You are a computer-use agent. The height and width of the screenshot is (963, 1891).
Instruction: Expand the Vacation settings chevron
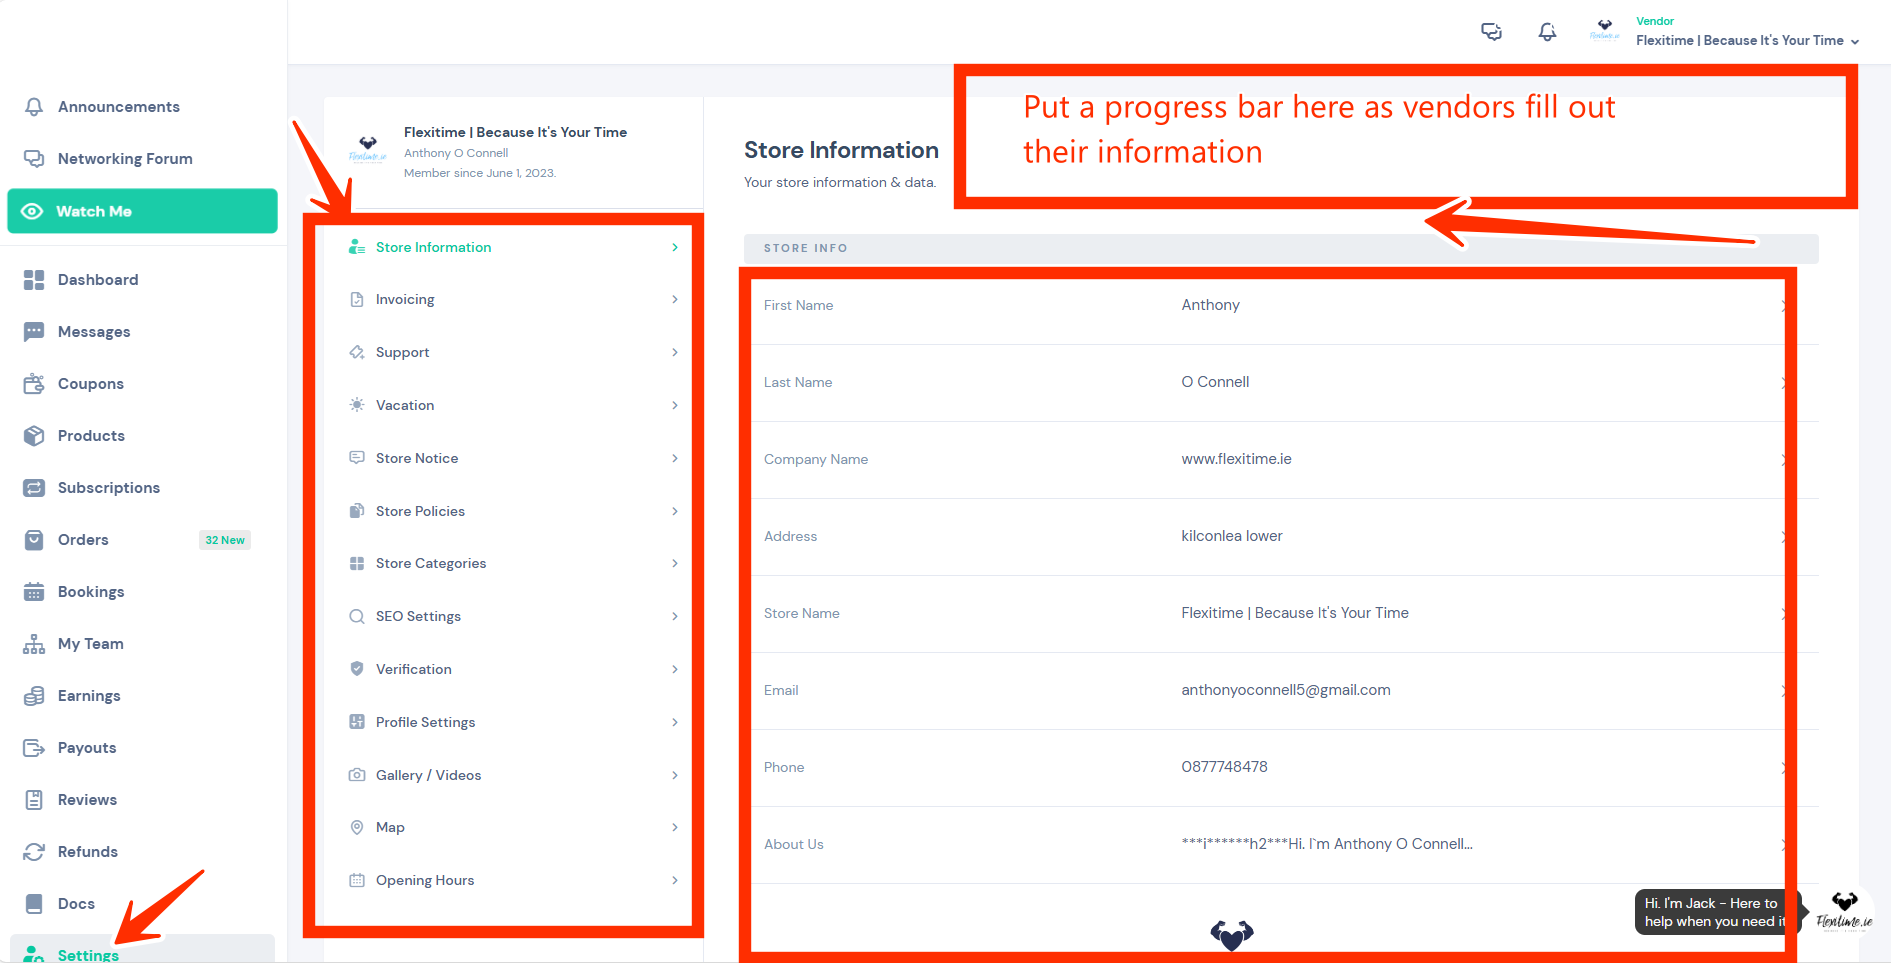click(x=675, y=405)
